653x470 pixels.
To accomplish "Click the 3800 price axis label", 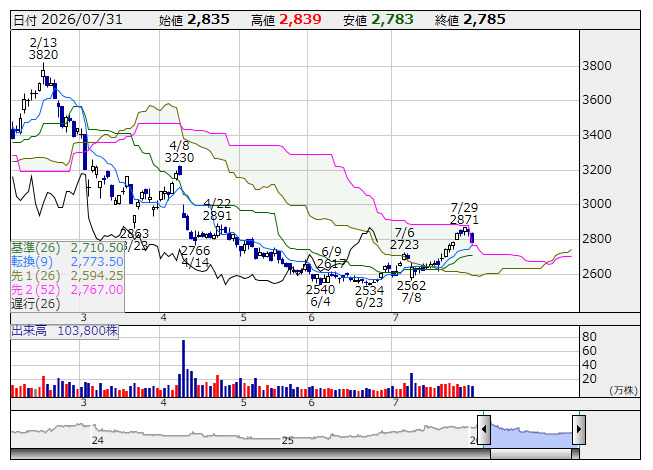I will [597, 66].
